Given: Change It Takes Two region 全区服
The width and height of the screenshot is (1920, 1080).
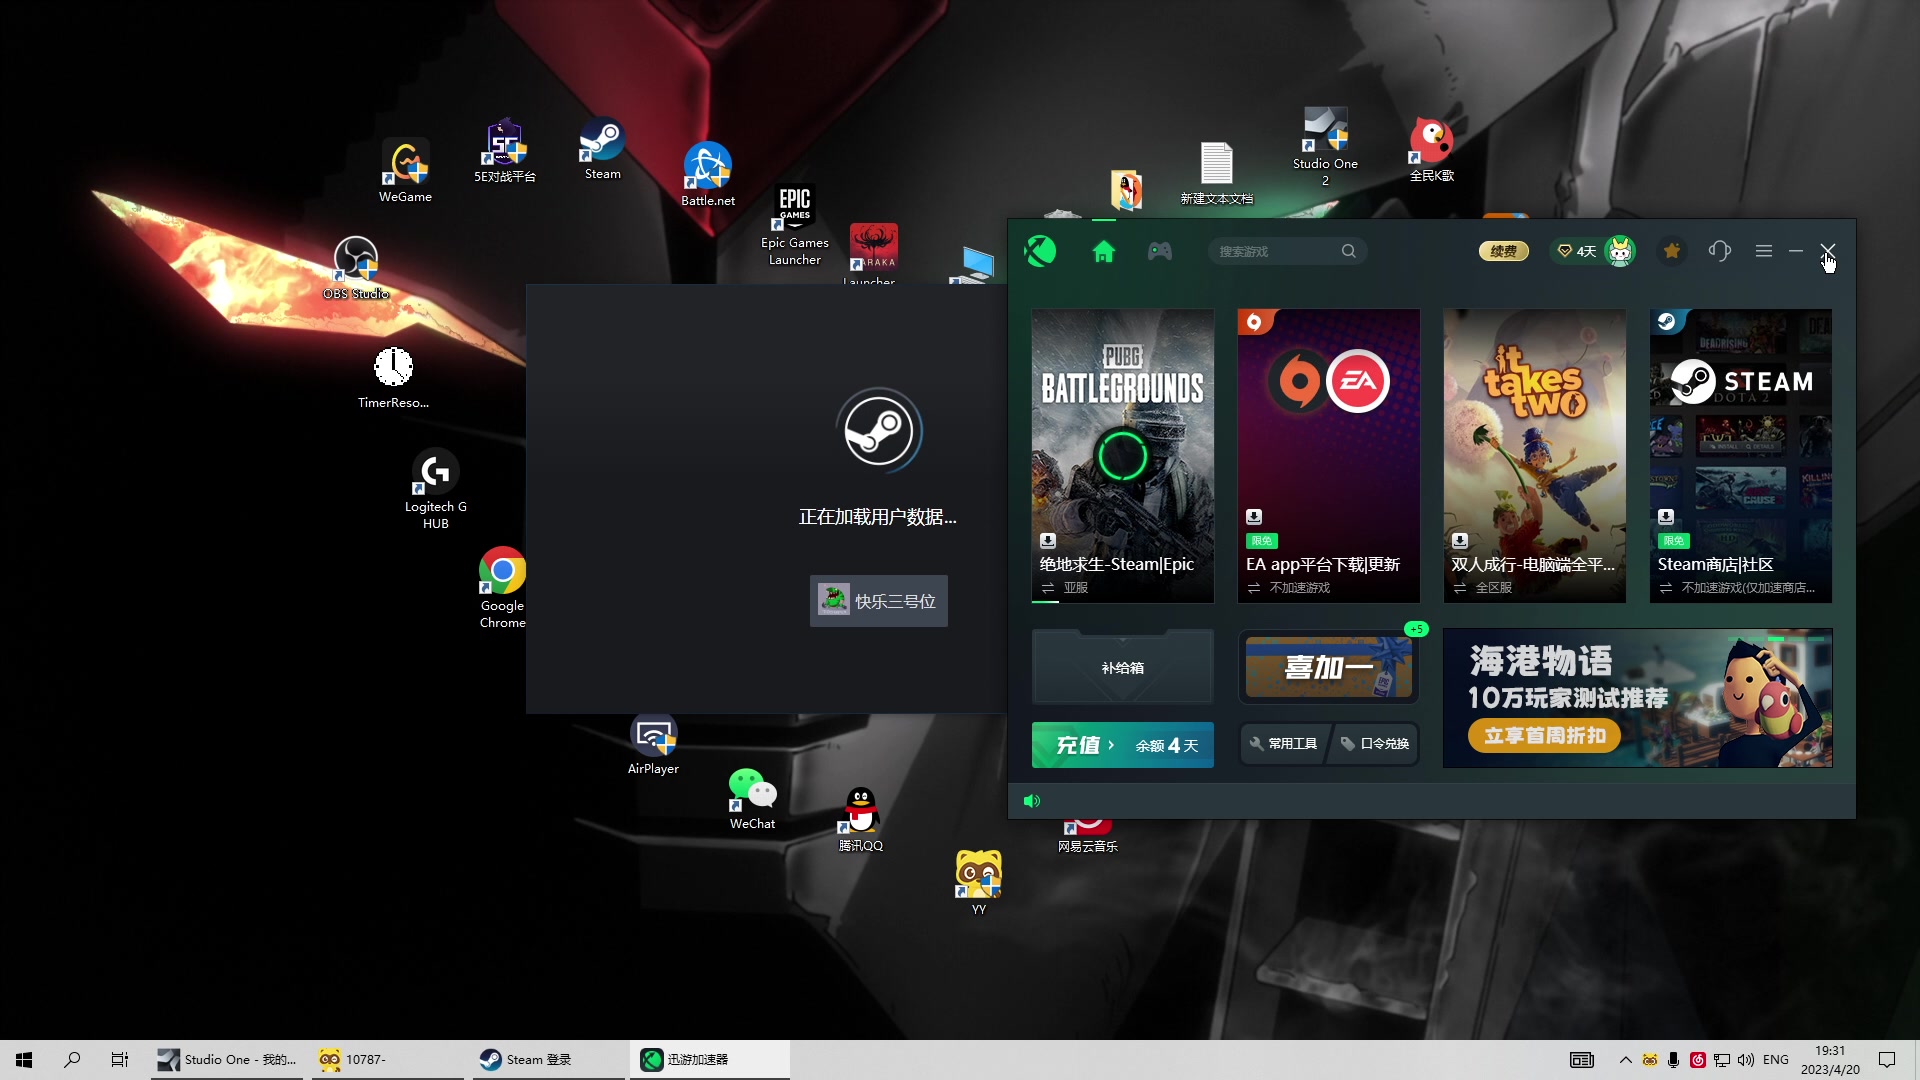Looking at the screenshot, I should coord(1482,588).
